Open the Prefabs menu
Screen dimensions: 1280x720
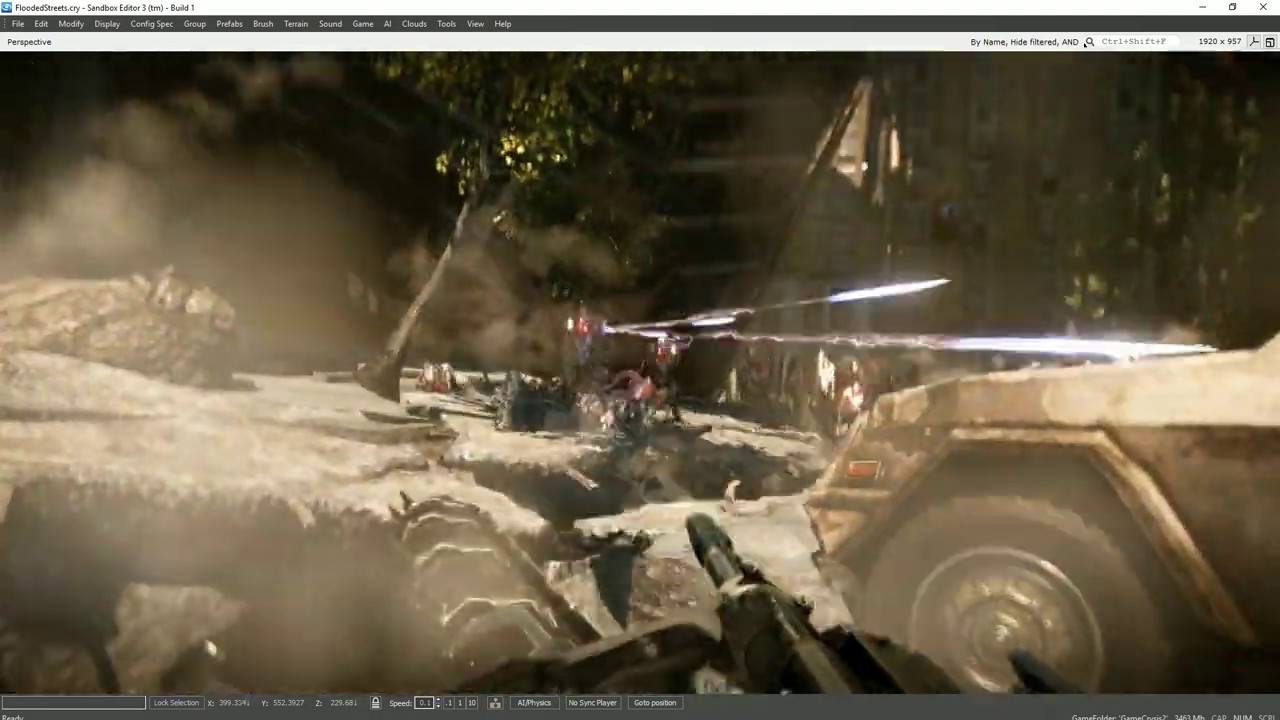tap(230, 24)
